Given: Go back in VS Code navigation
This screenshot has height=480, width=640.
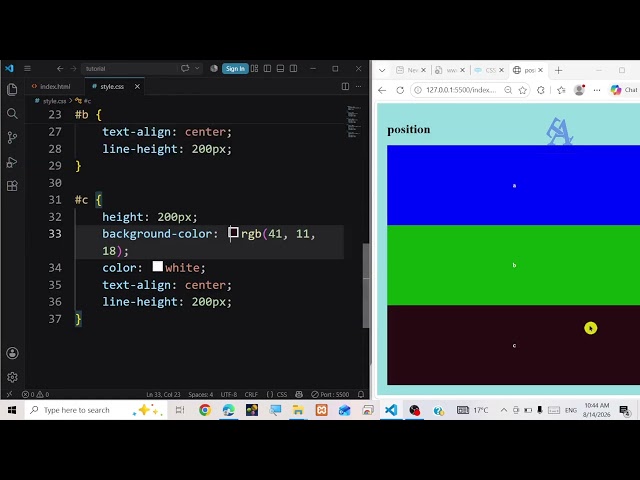Looking at the screenshot, I should coord(60,69).
